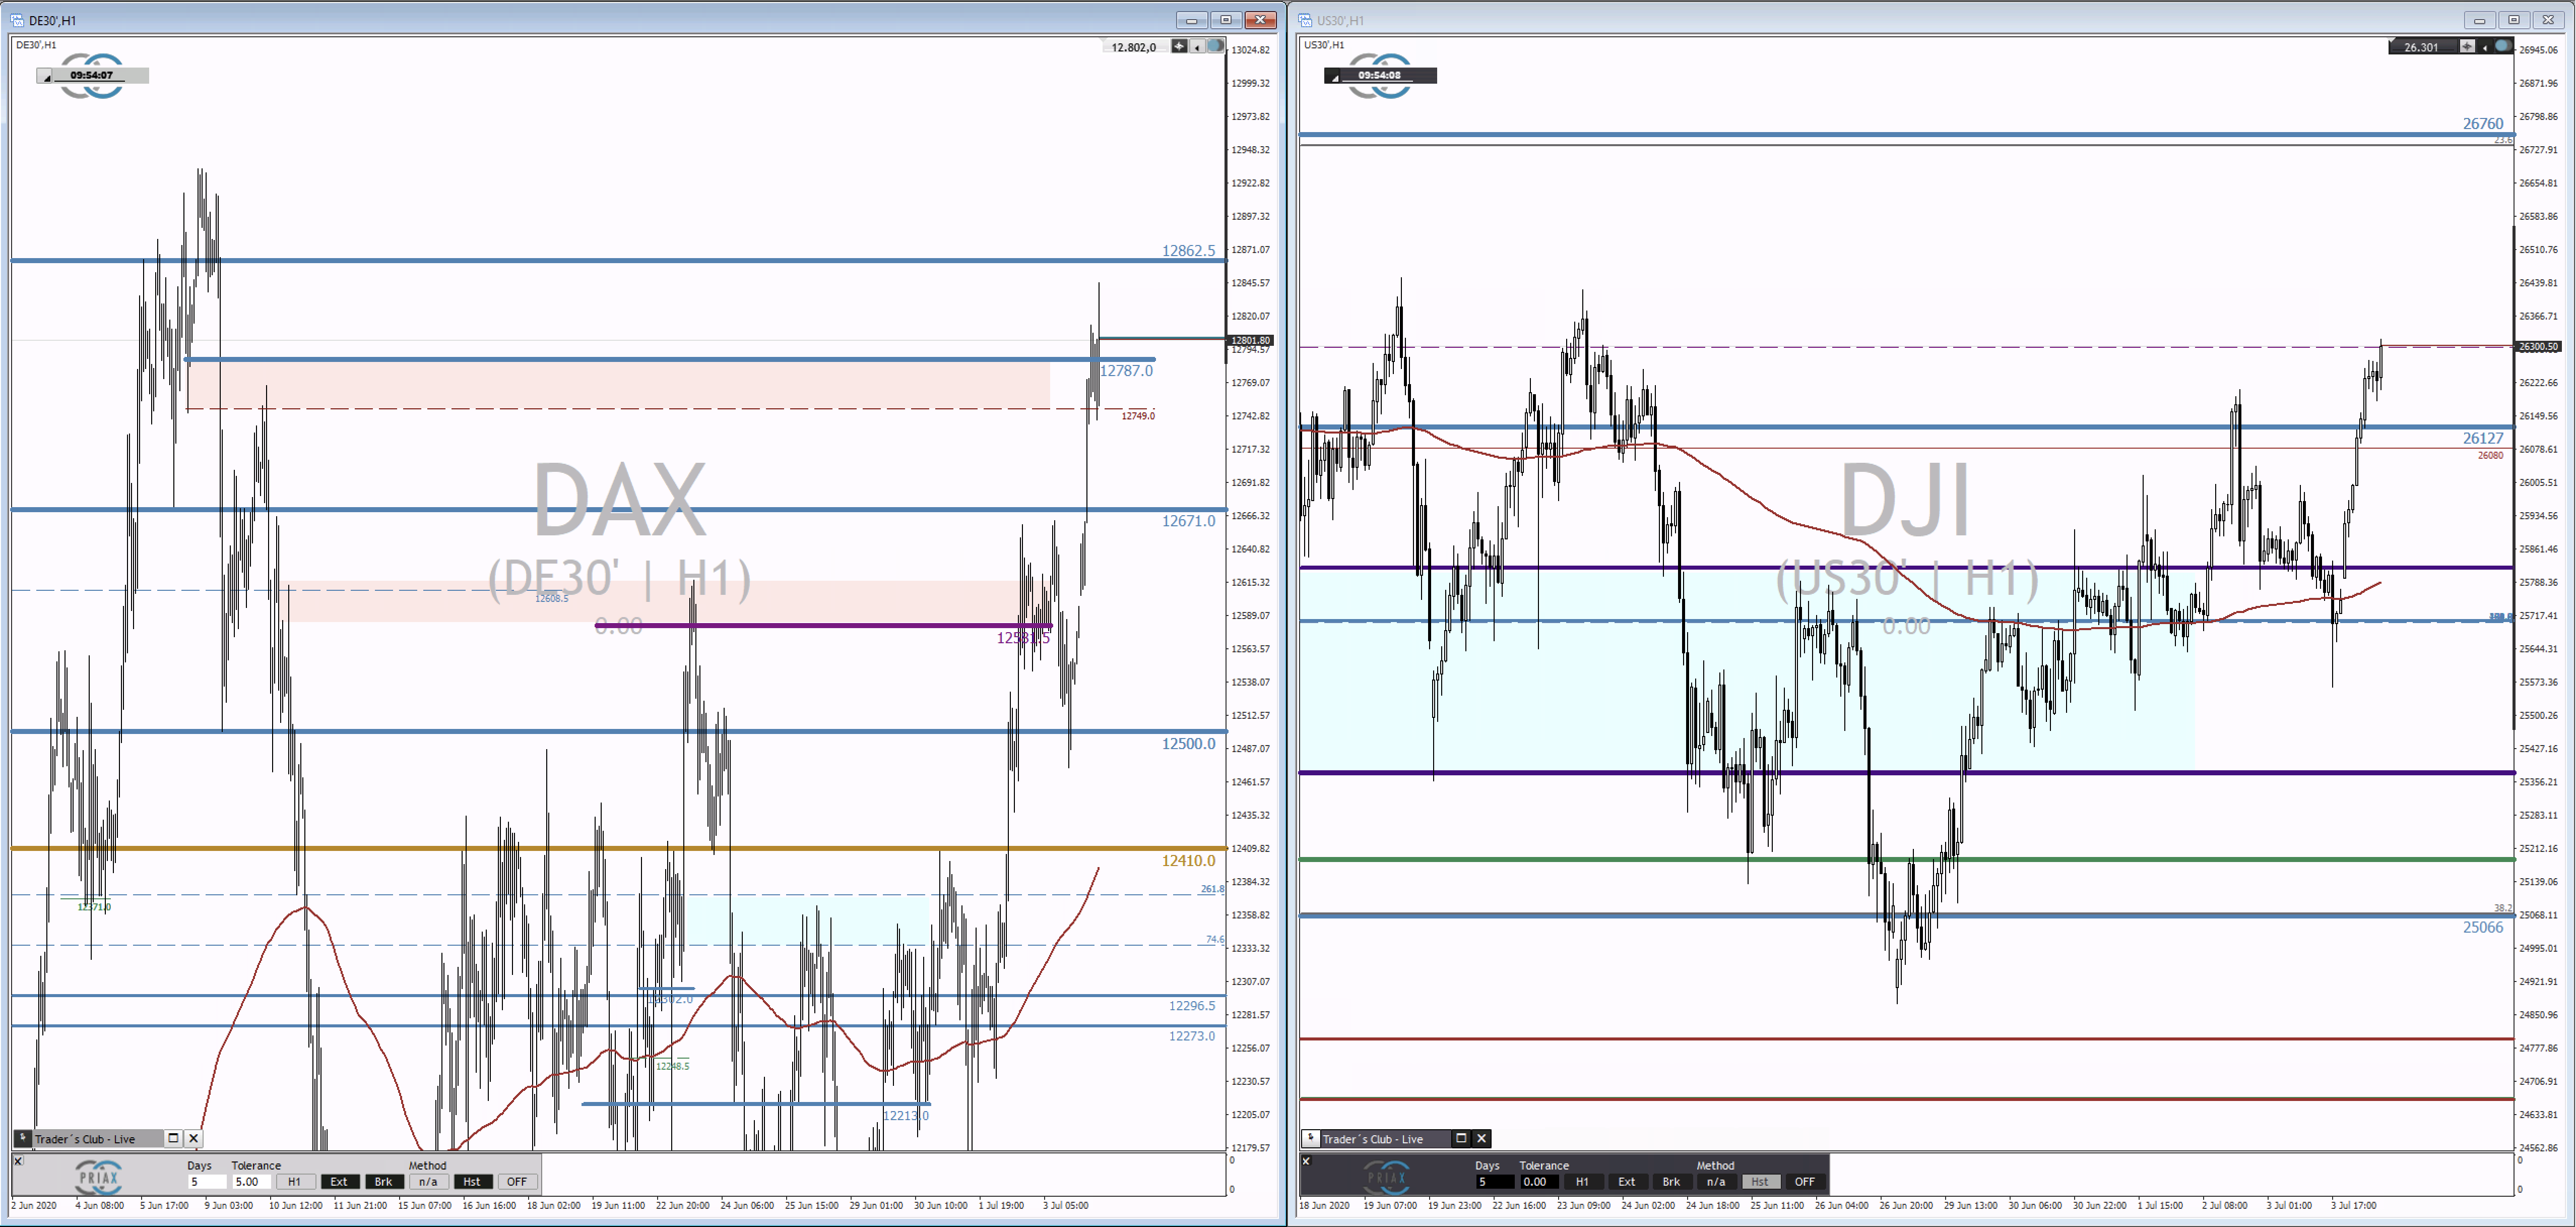Toggle OFF button in US30 control bar

[x=1805, y=1182]
